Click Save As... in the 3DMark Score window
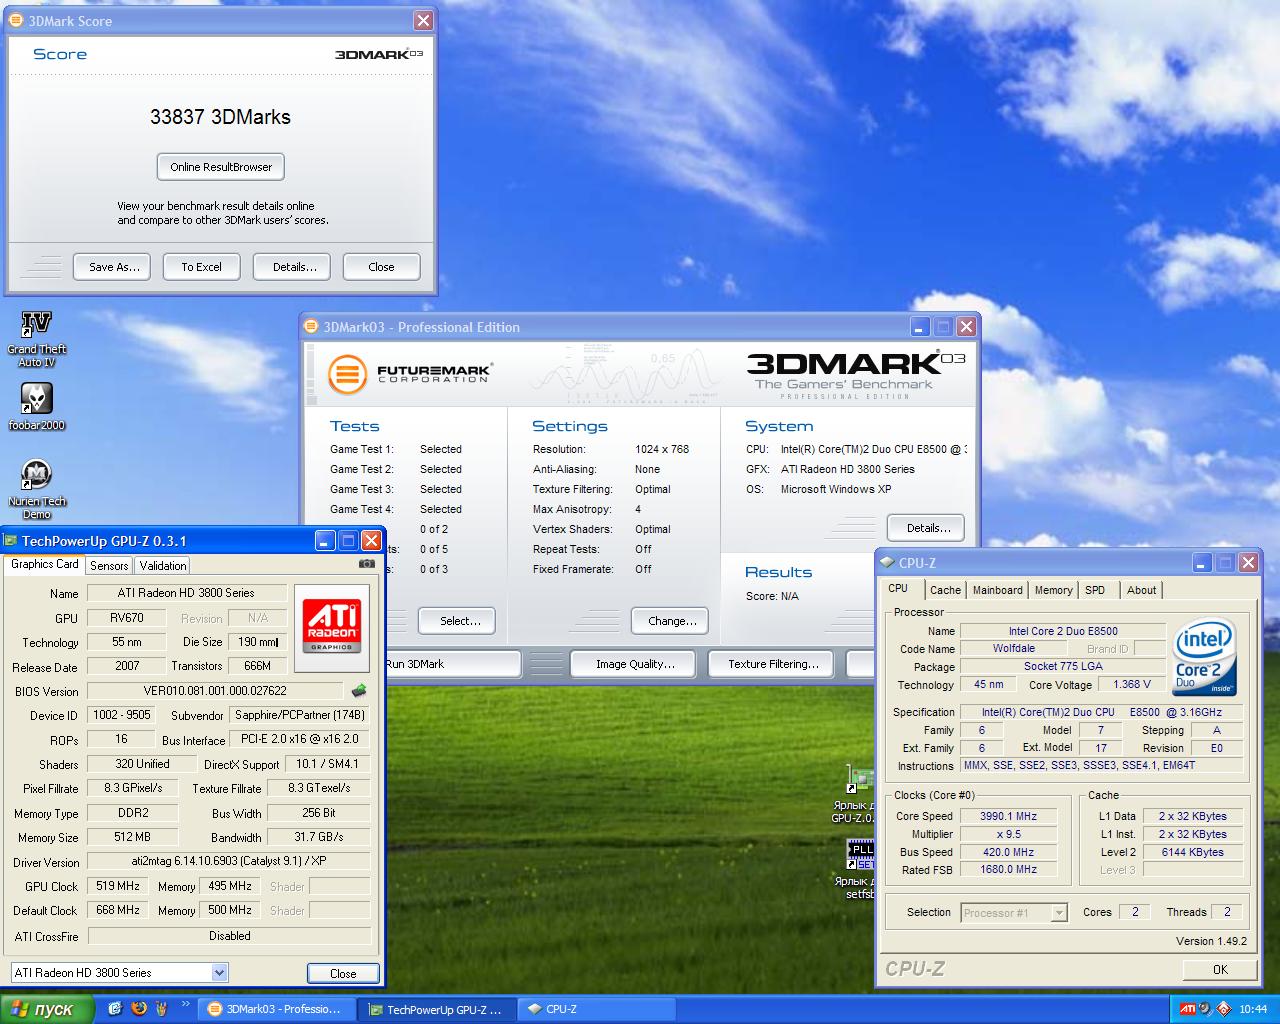The image size is (1280, 1024). coord(112,267)
